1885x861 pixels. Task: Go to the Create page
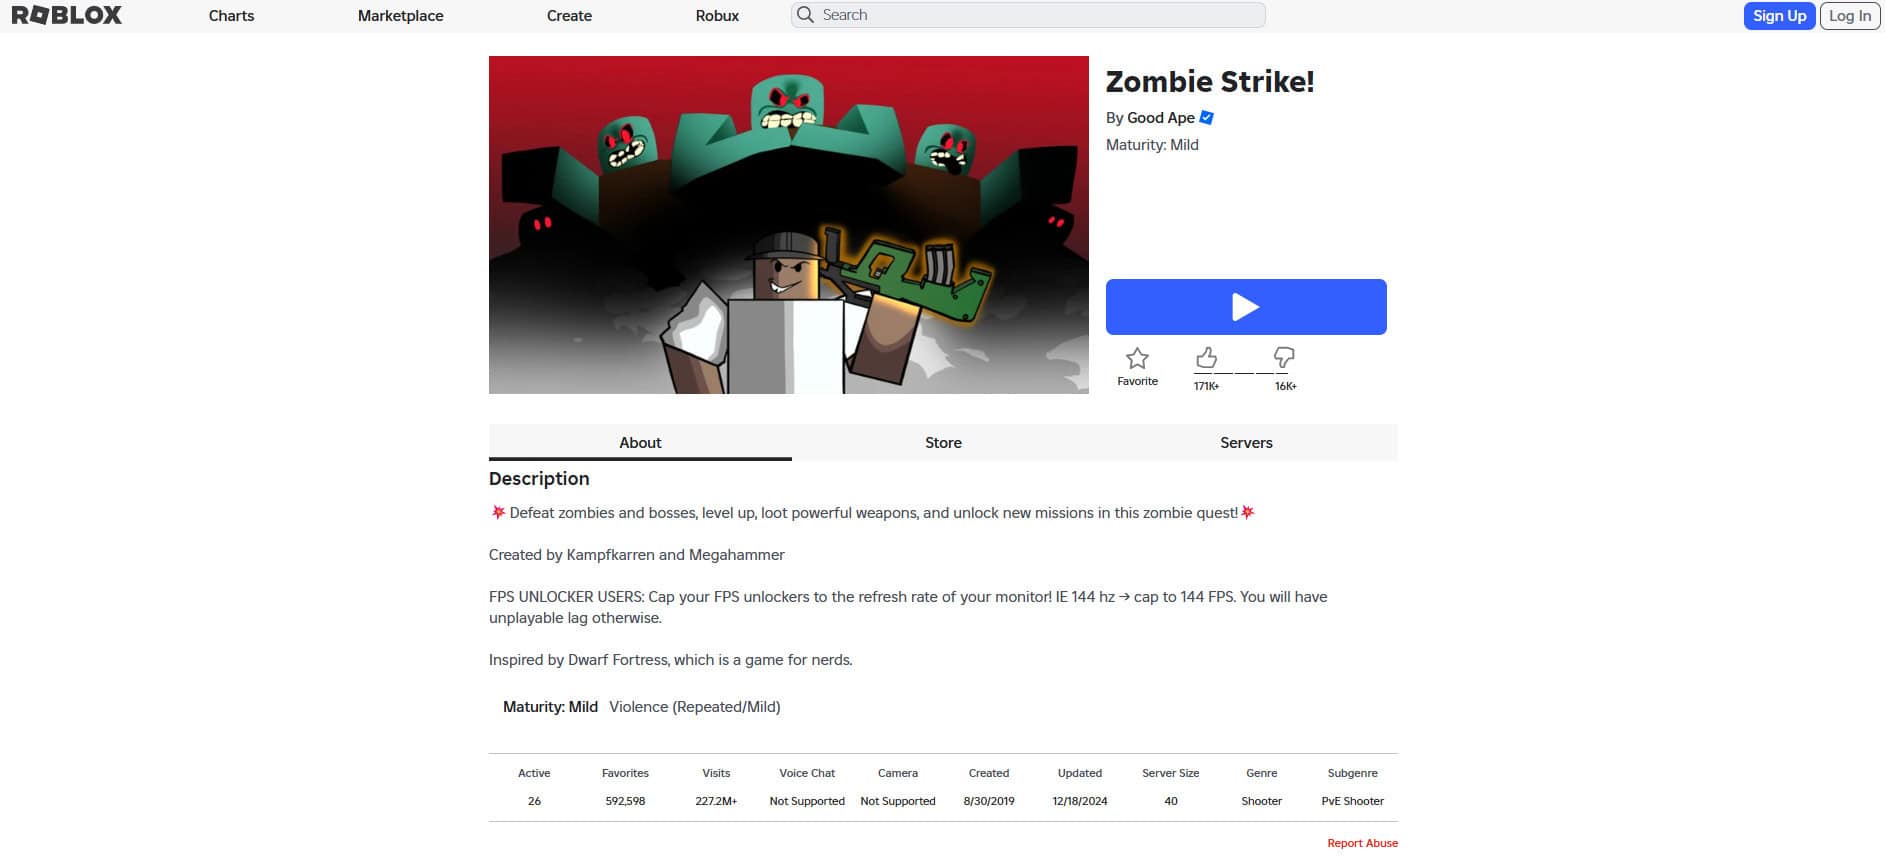click(x=569, y=16)
